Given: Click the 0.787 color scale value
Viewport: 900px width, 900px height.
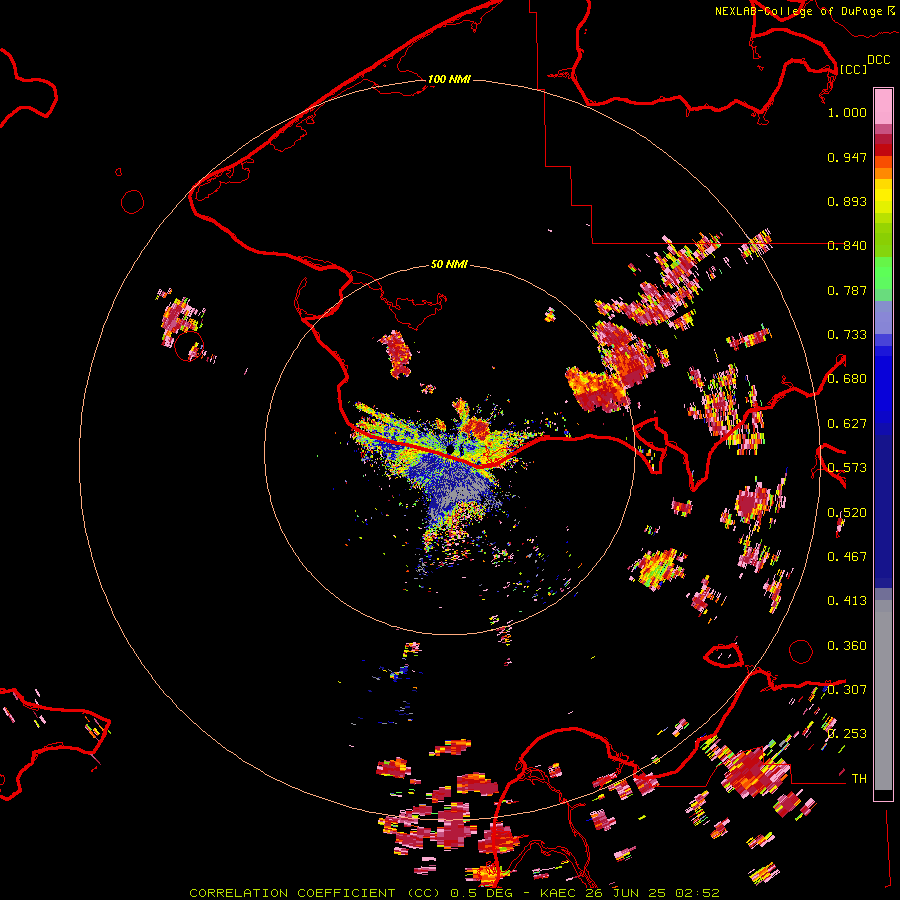Looking at the screenshot, I should coord(847,290).
